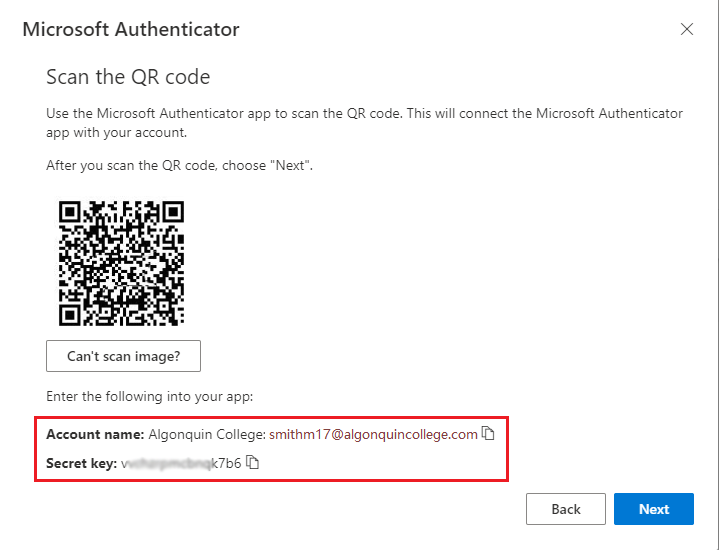
Task: Click the QR code image center
Action: [122, 264]
